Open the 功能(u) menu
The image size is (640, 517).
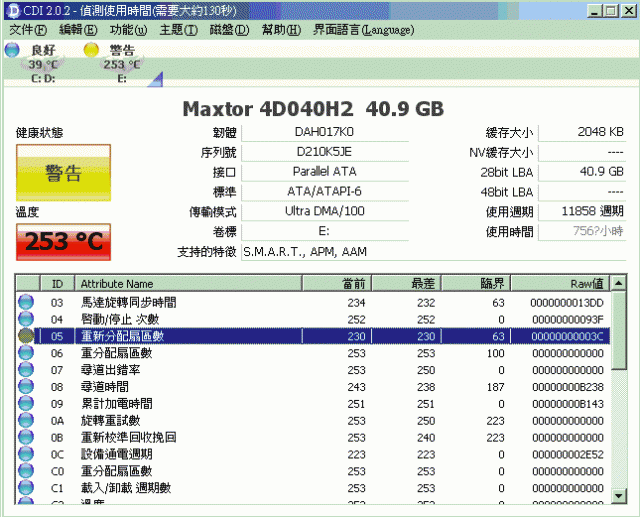pos(128,30)
